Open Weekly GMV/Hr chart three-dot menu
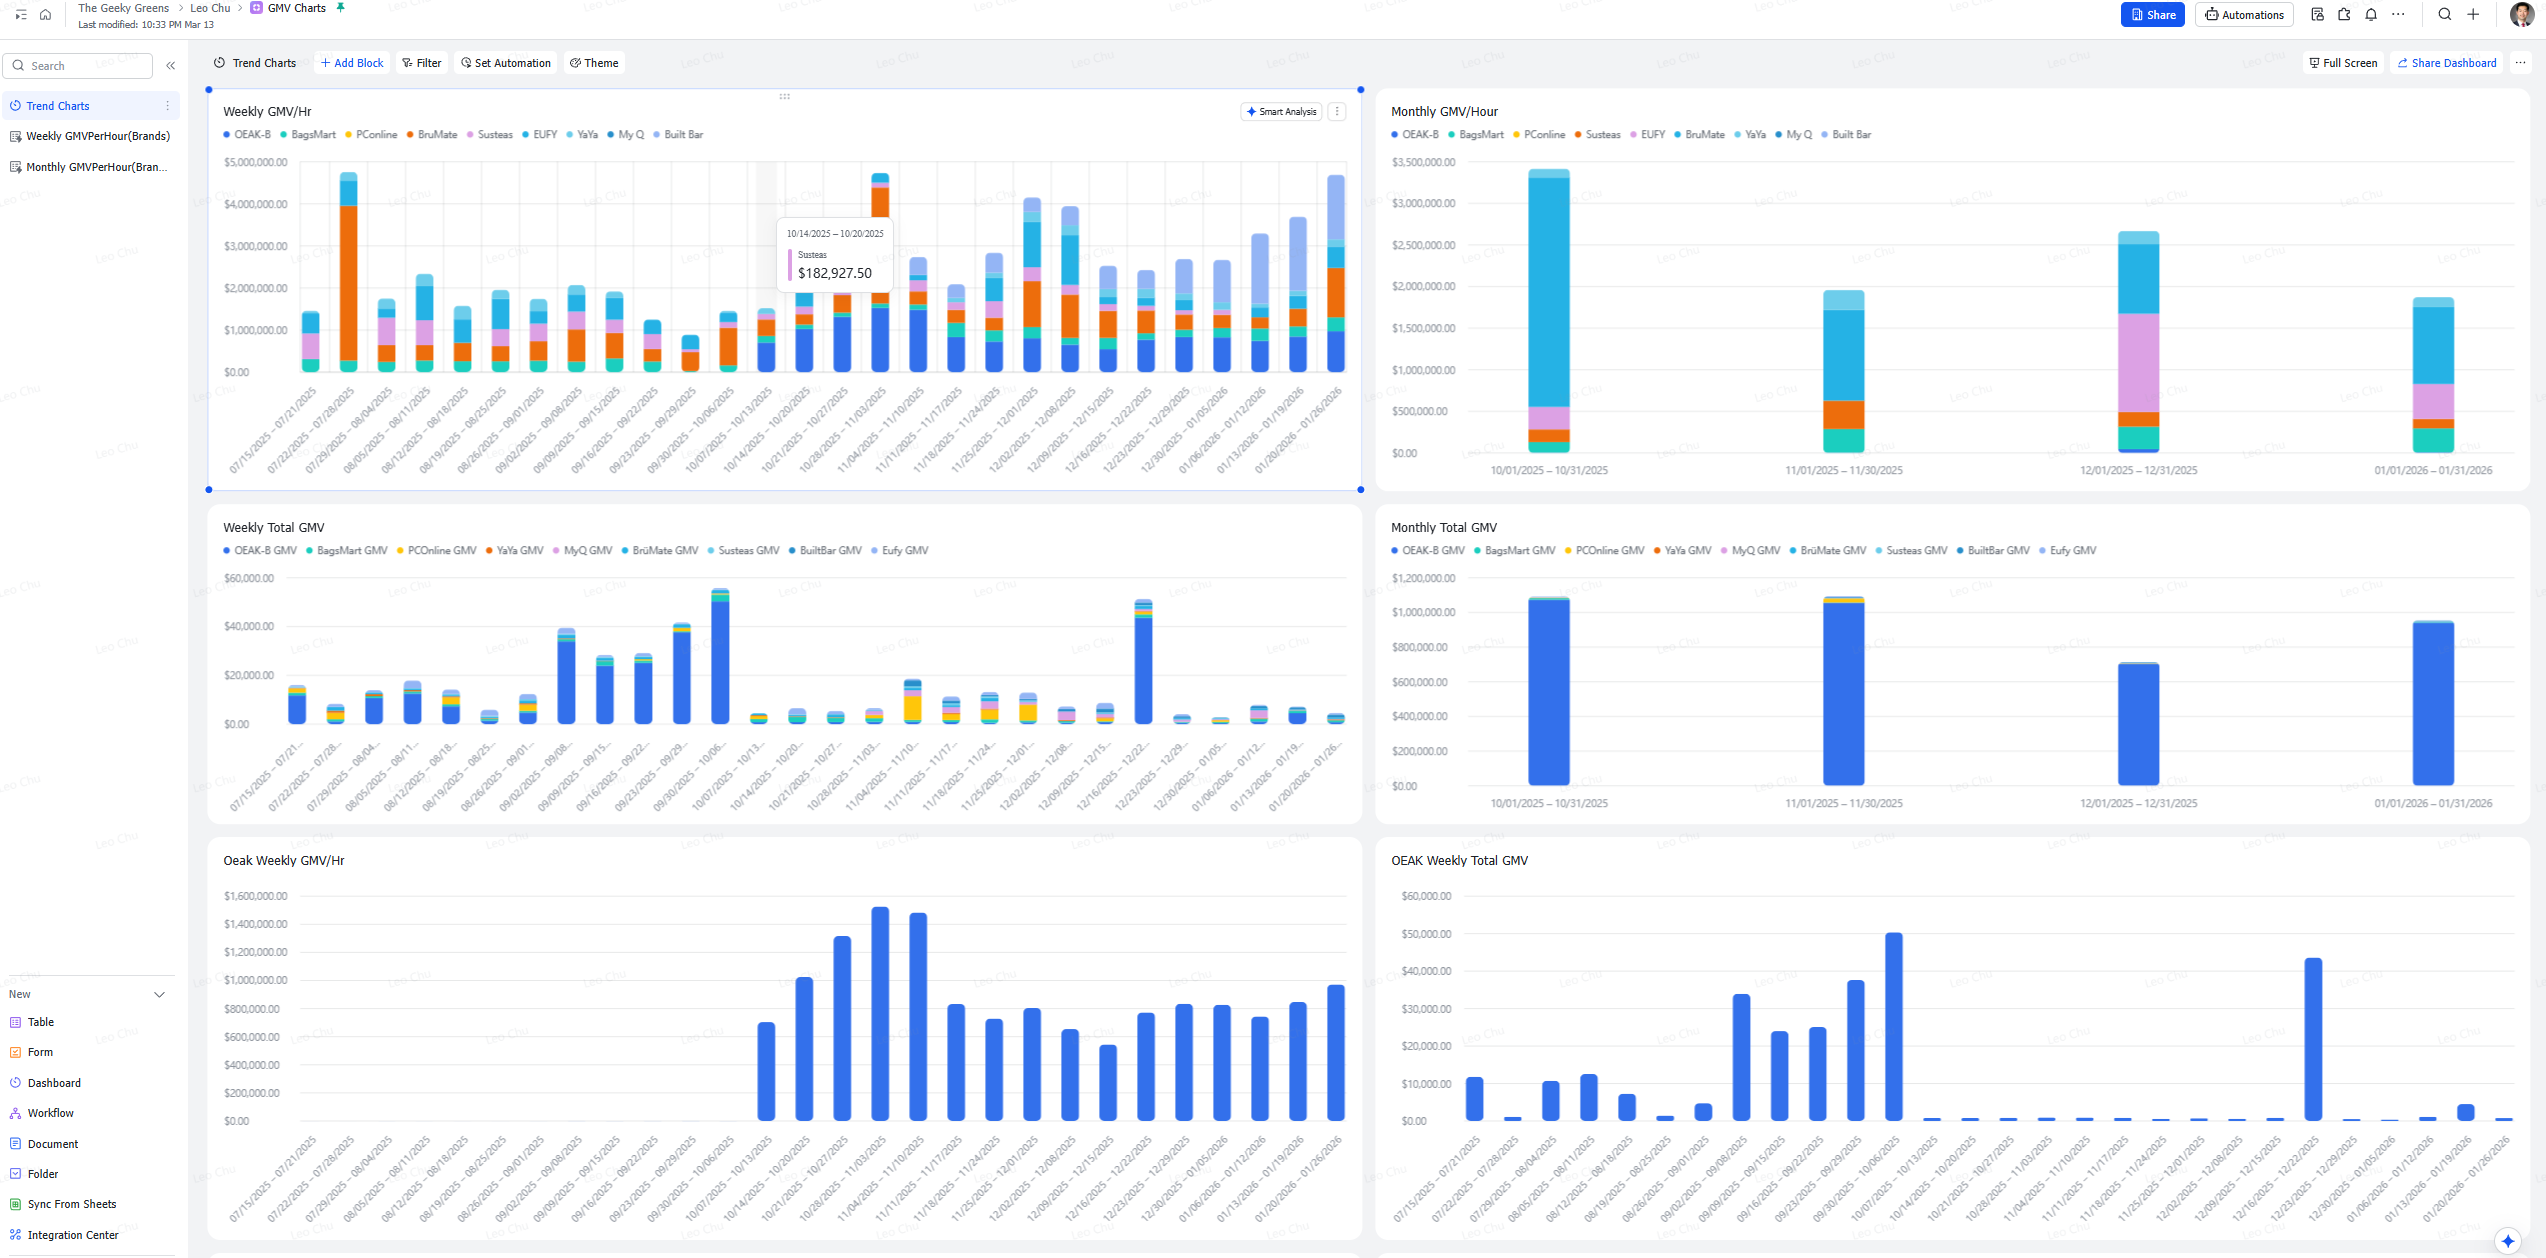 (1337, 112)
